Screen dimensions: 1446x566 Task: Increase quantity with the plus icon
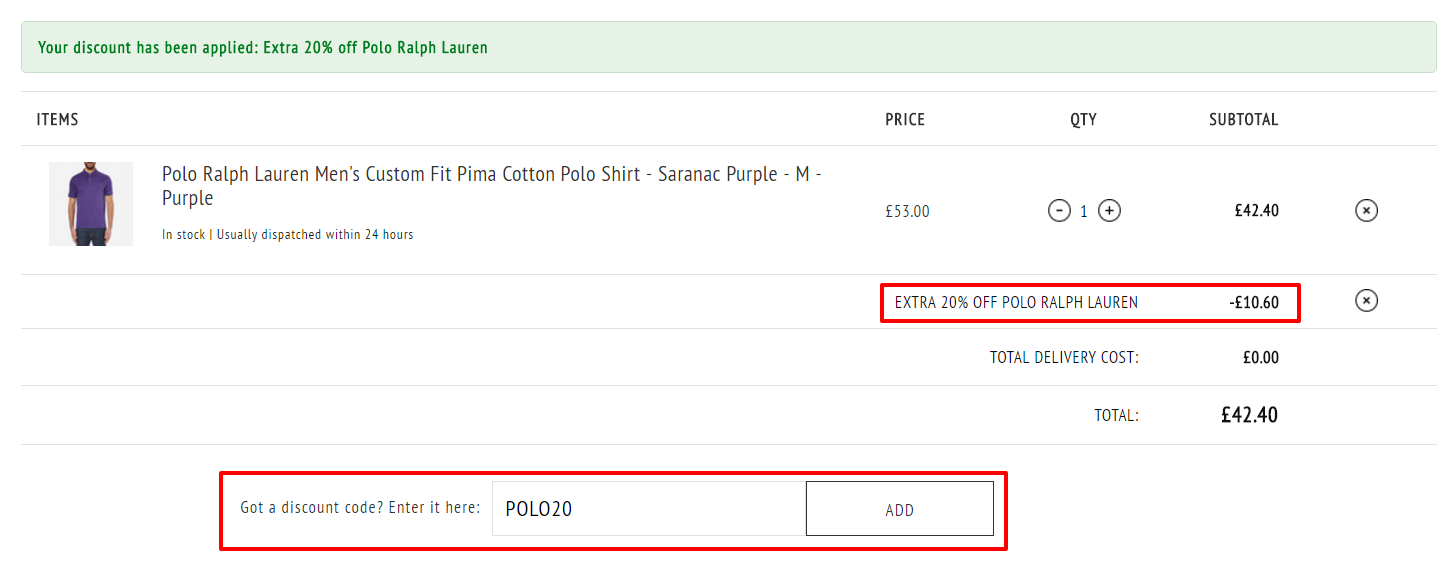(1109, 211)
